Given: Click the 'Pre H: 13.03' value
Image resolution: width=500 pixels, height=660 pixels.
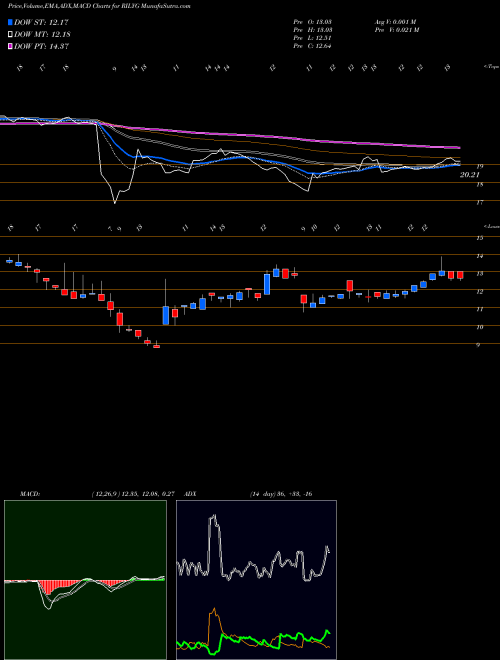Looking at the screenshot, I should [x=312, y=30].
